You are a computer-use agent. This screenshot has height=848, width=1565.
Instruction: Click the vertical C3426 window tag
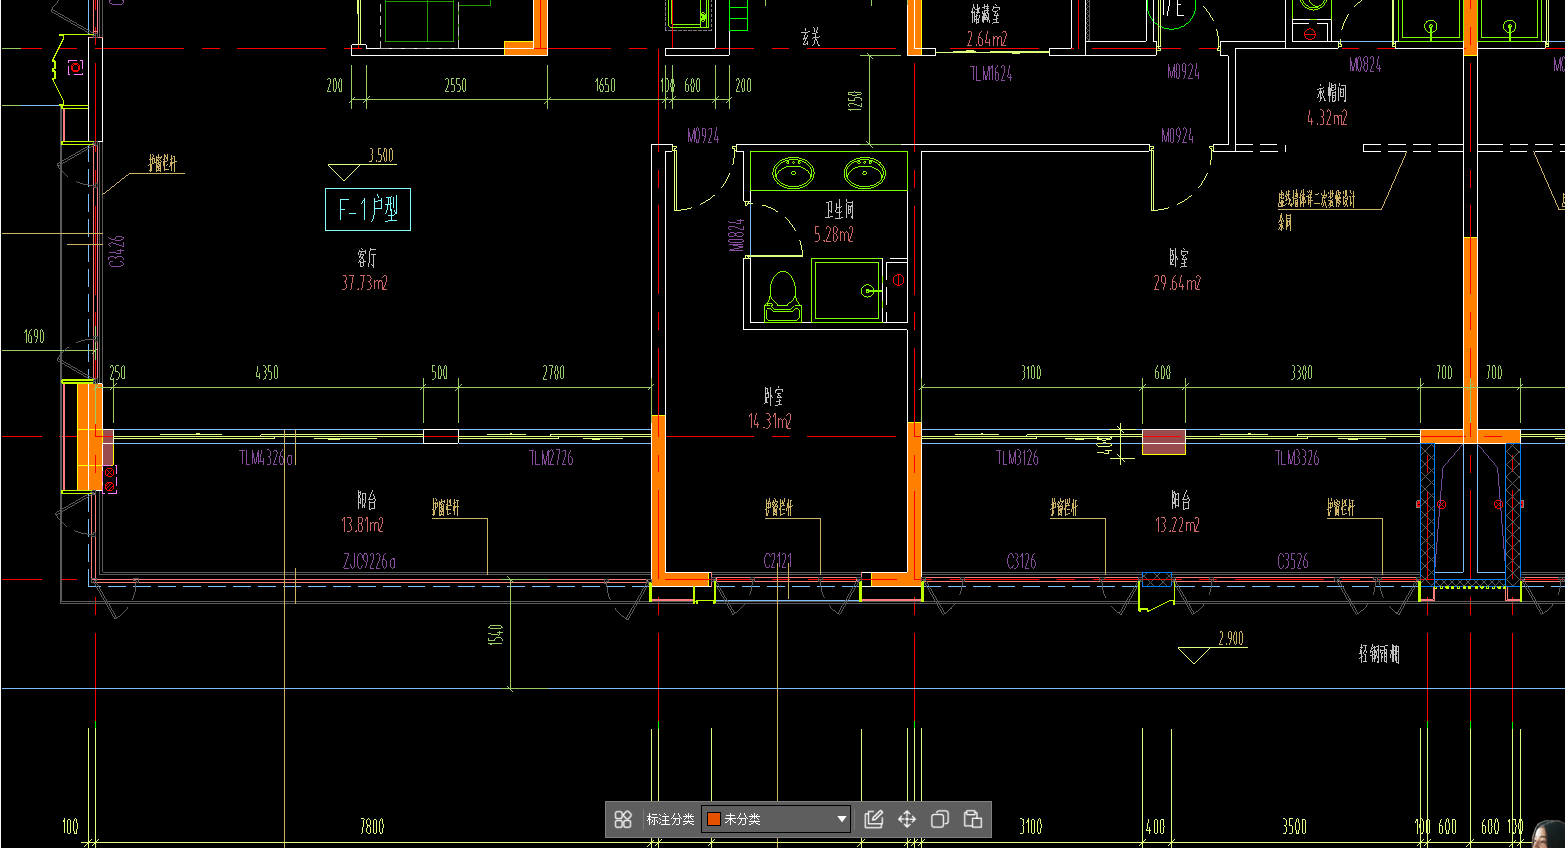click(117, 251)
